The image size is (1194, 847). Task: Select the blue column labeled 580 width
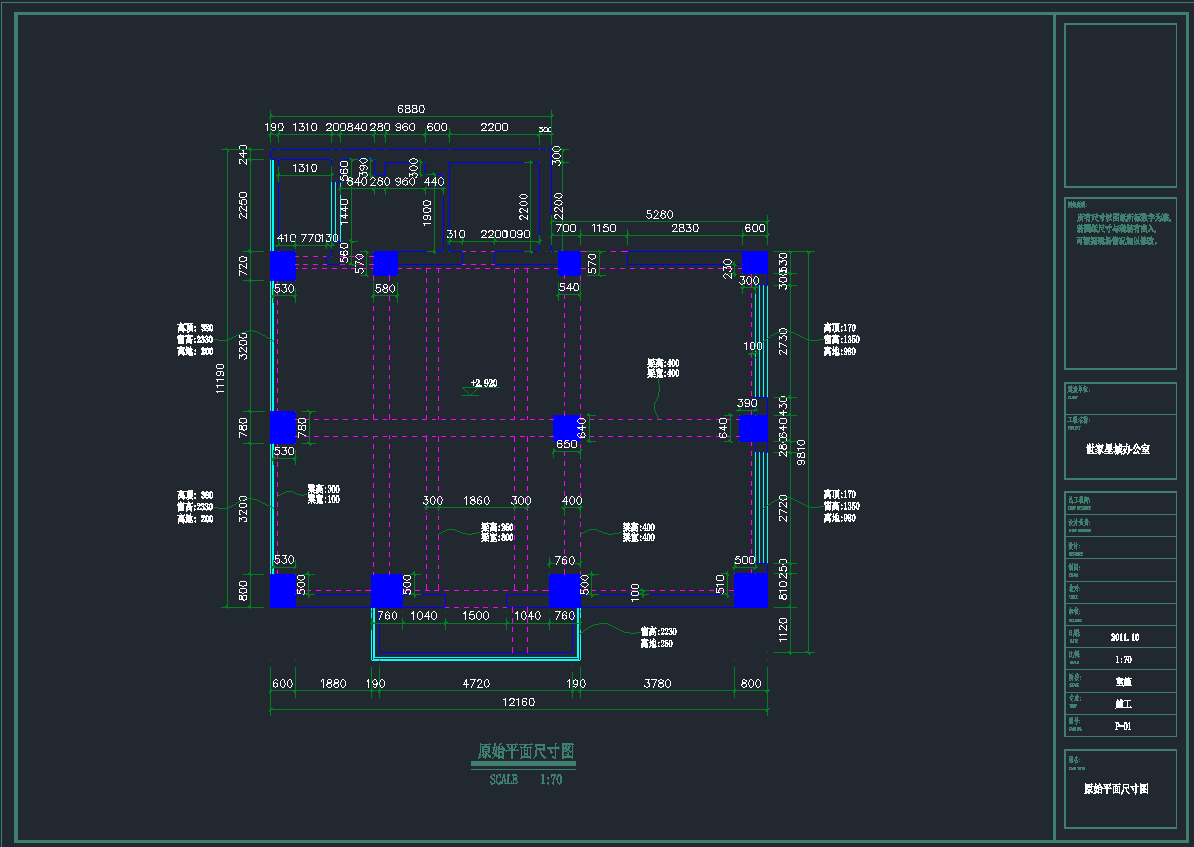(385, 264)
